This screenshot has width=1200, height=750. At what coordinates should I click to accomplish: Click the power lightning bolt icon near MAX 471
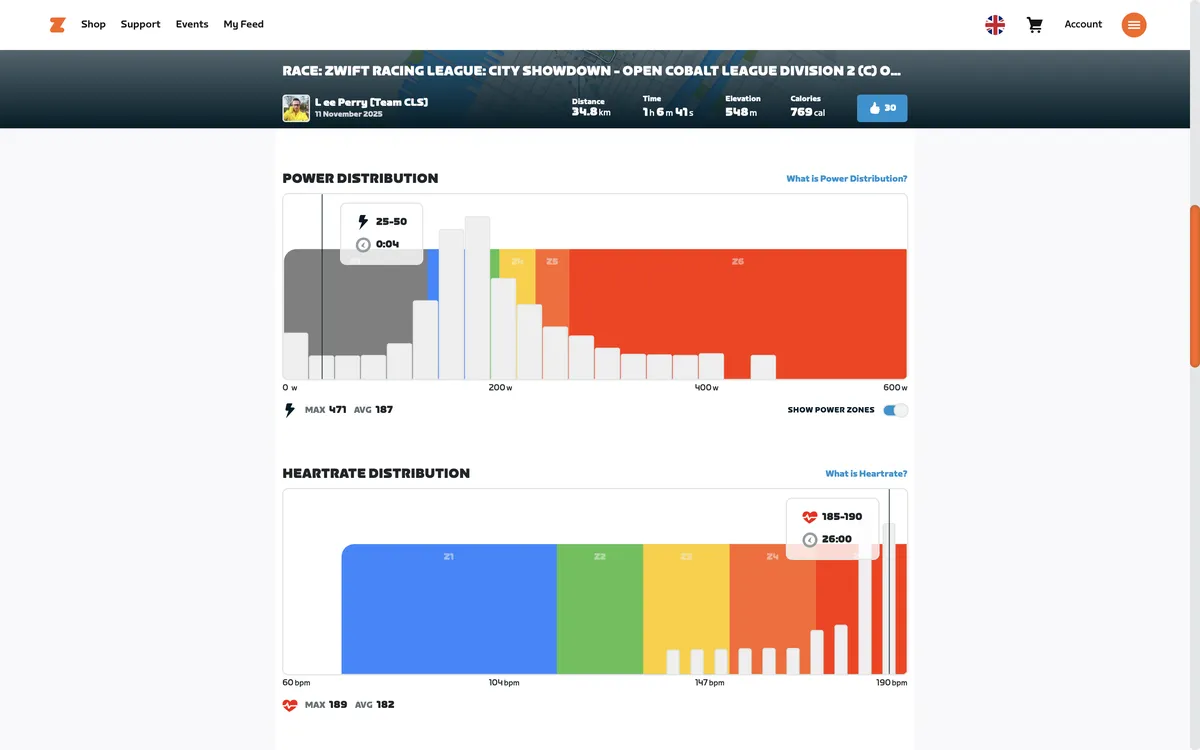290,410
